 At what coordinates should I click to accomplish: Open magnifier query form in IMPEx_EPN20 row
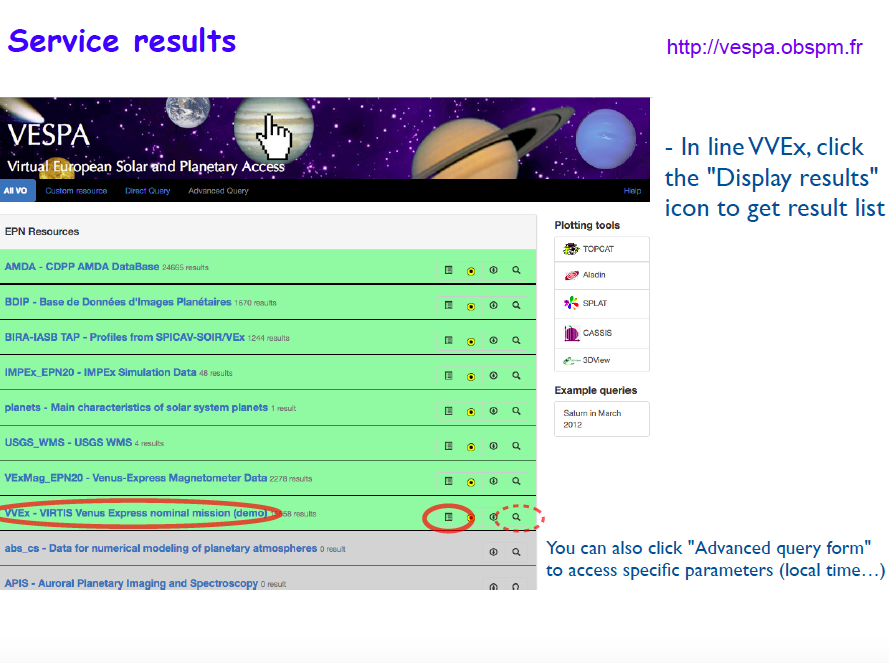(516, 376)
